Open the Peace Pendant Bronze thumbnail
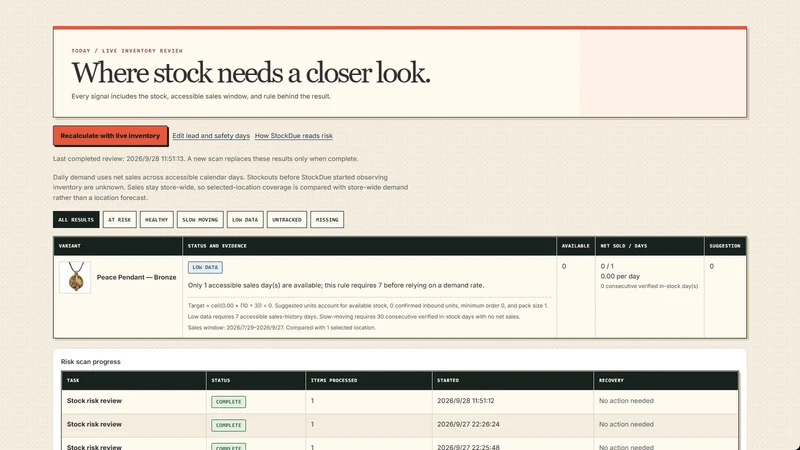Viewport: 800px width, 450px height. point(75,277)
